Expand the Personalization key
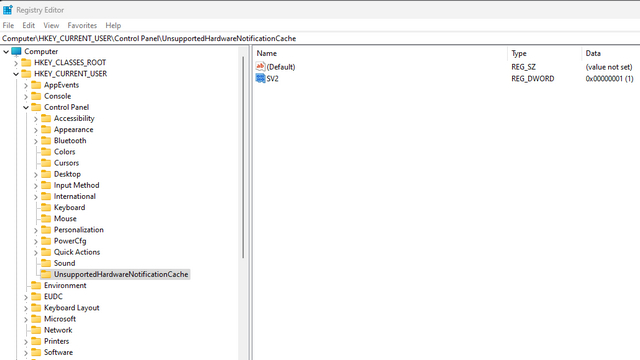Viewport: 640px width, 360px height. 36,230
